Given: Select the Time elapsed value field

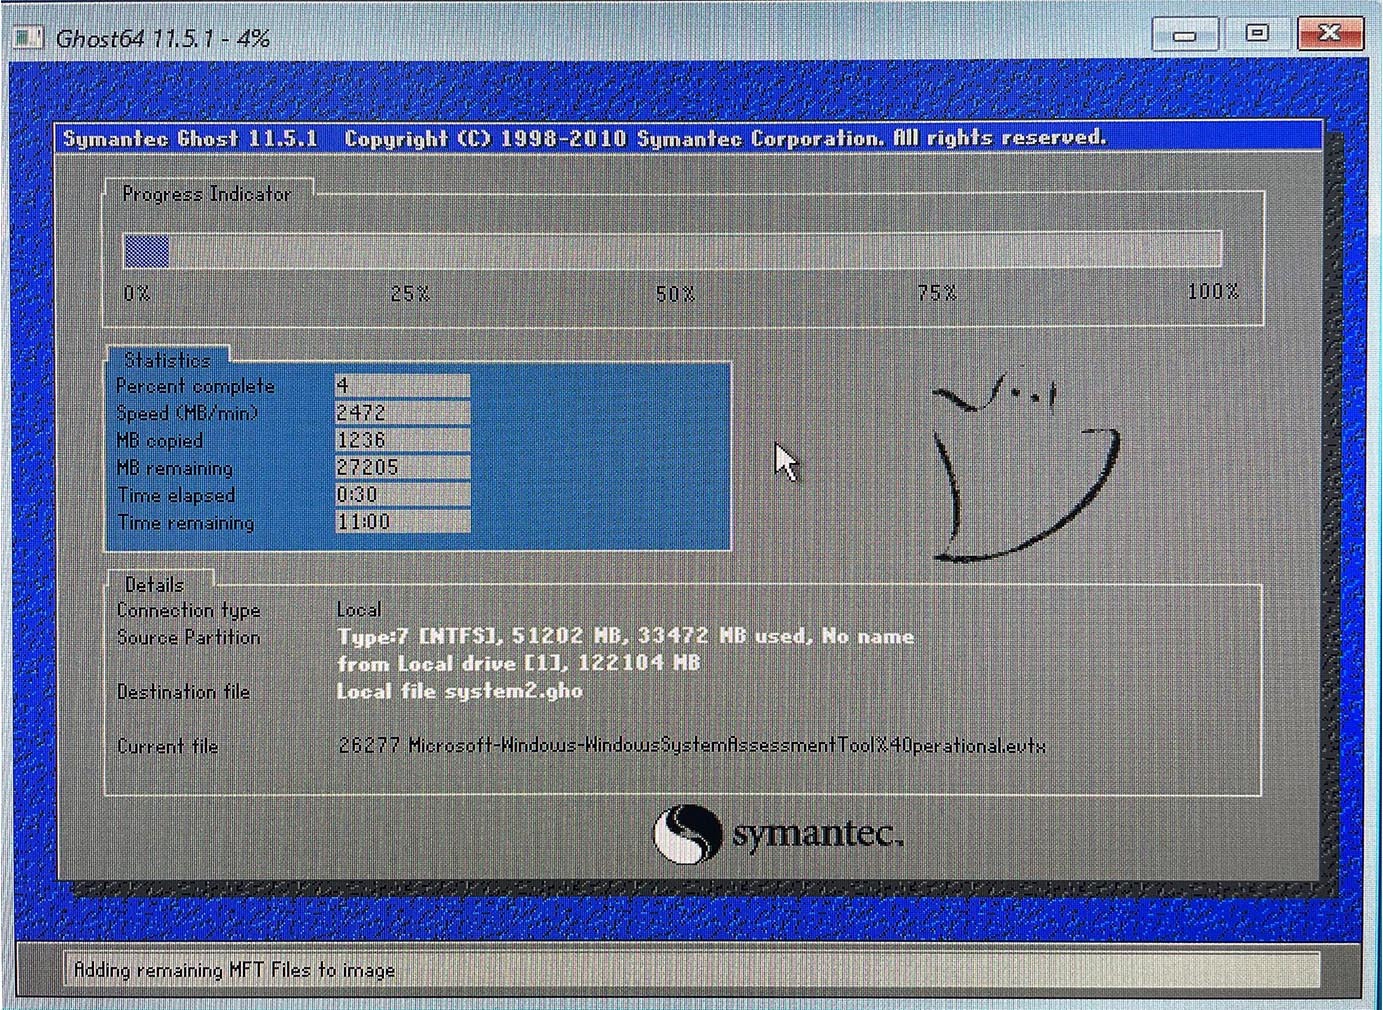Looking at the screenshot, I should click(402, 495).
